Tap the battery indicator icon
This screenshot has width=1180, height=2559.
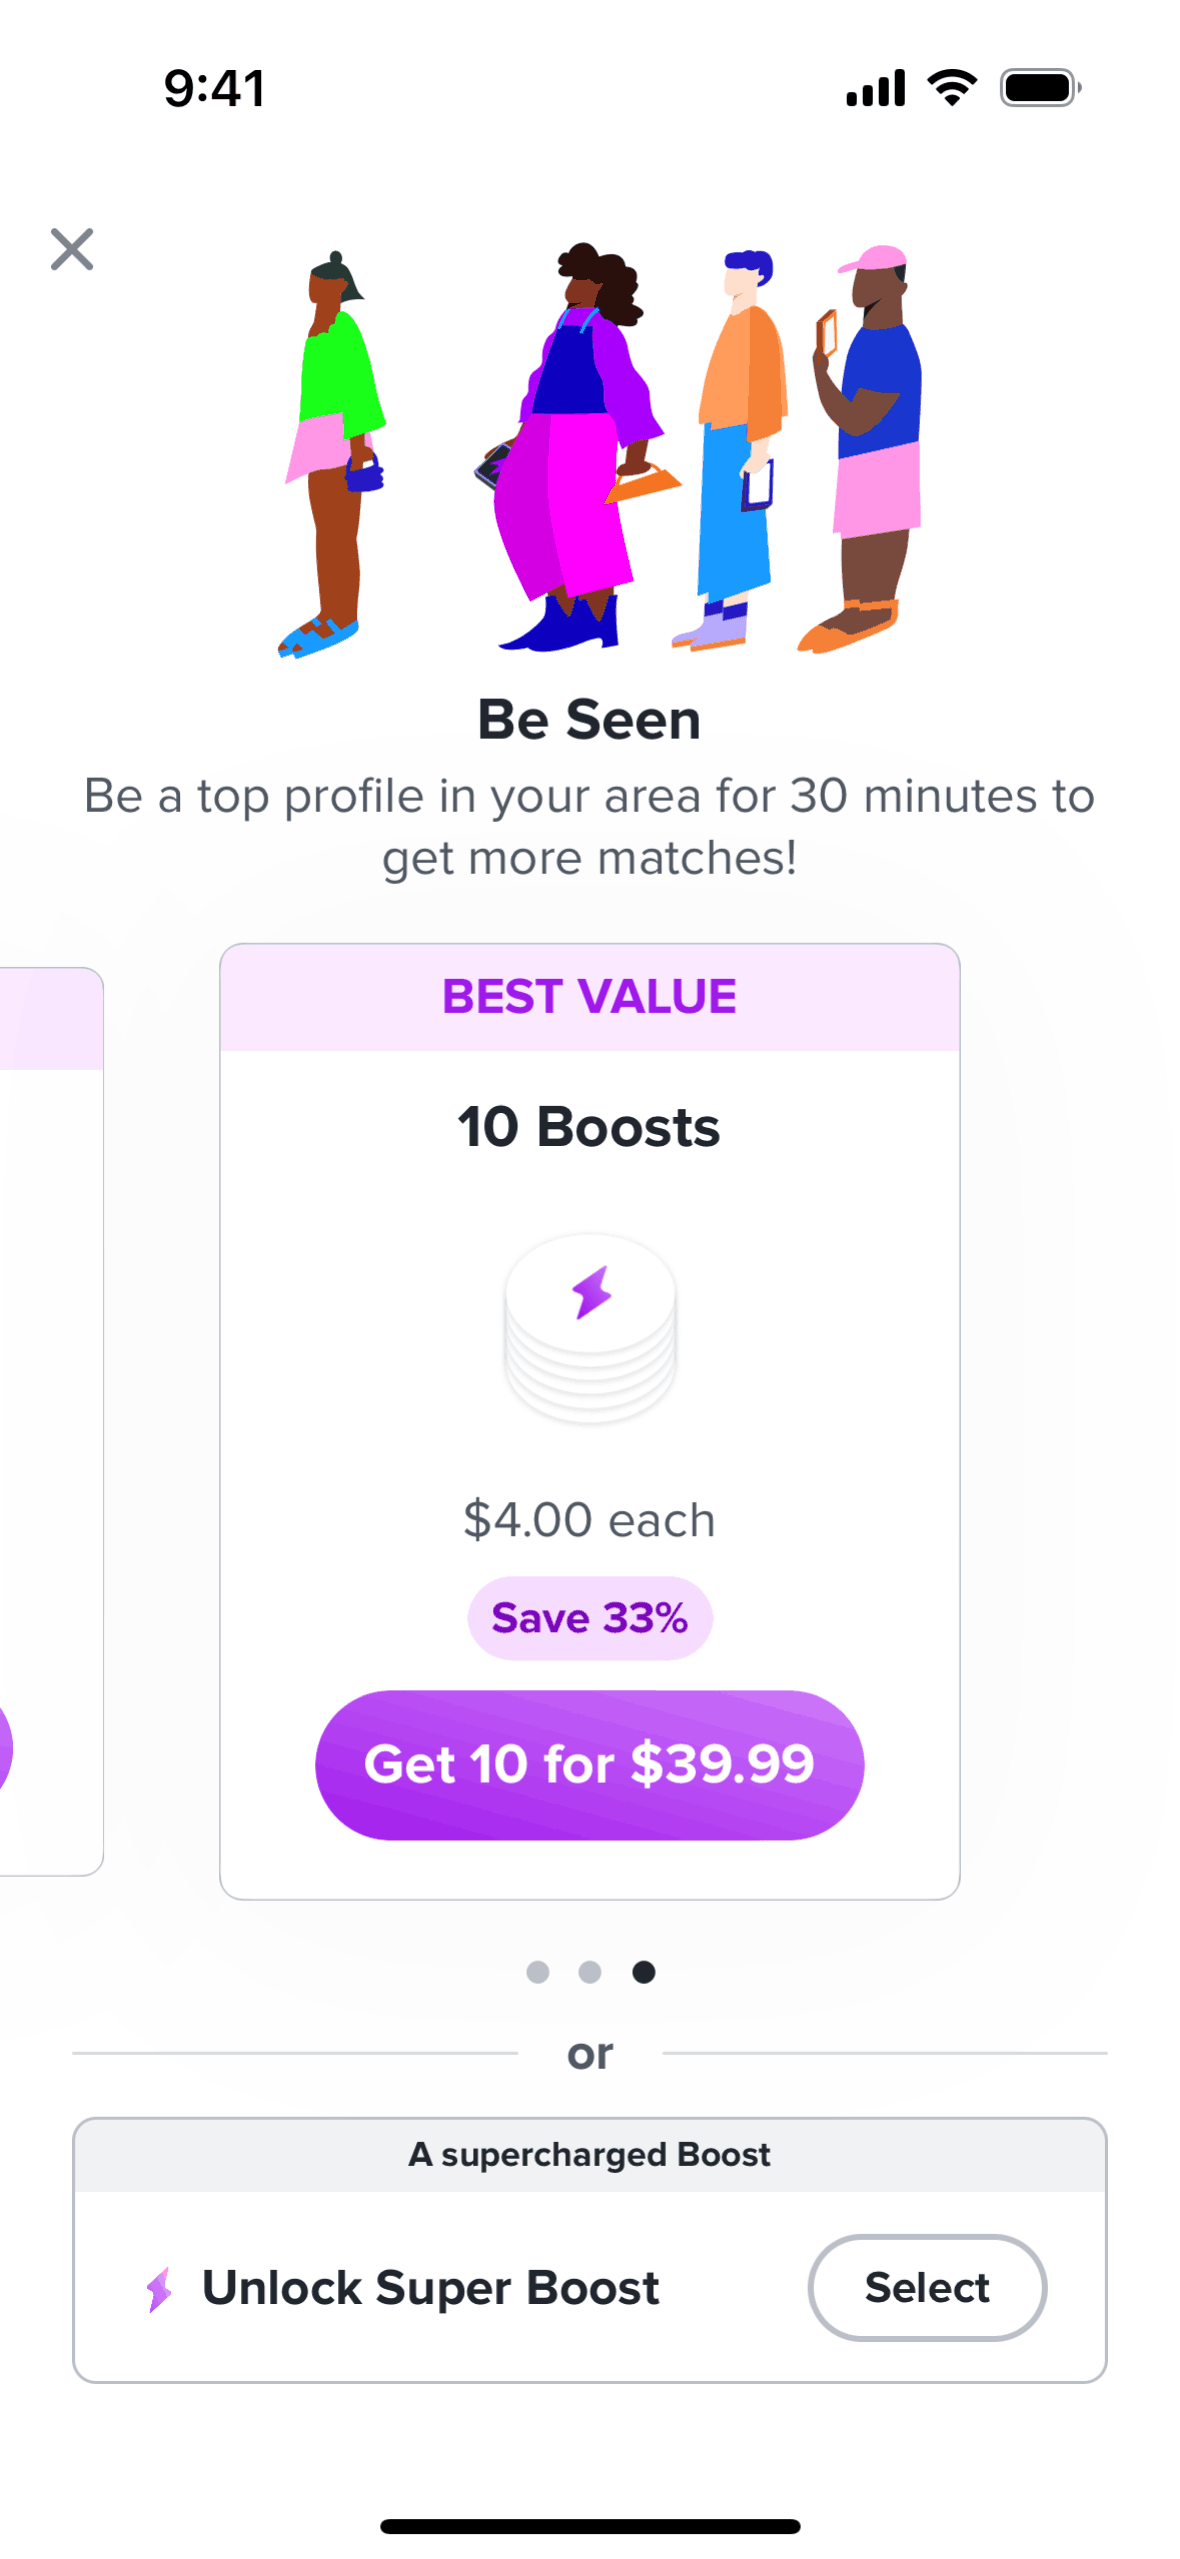(x=1039, y=88)
